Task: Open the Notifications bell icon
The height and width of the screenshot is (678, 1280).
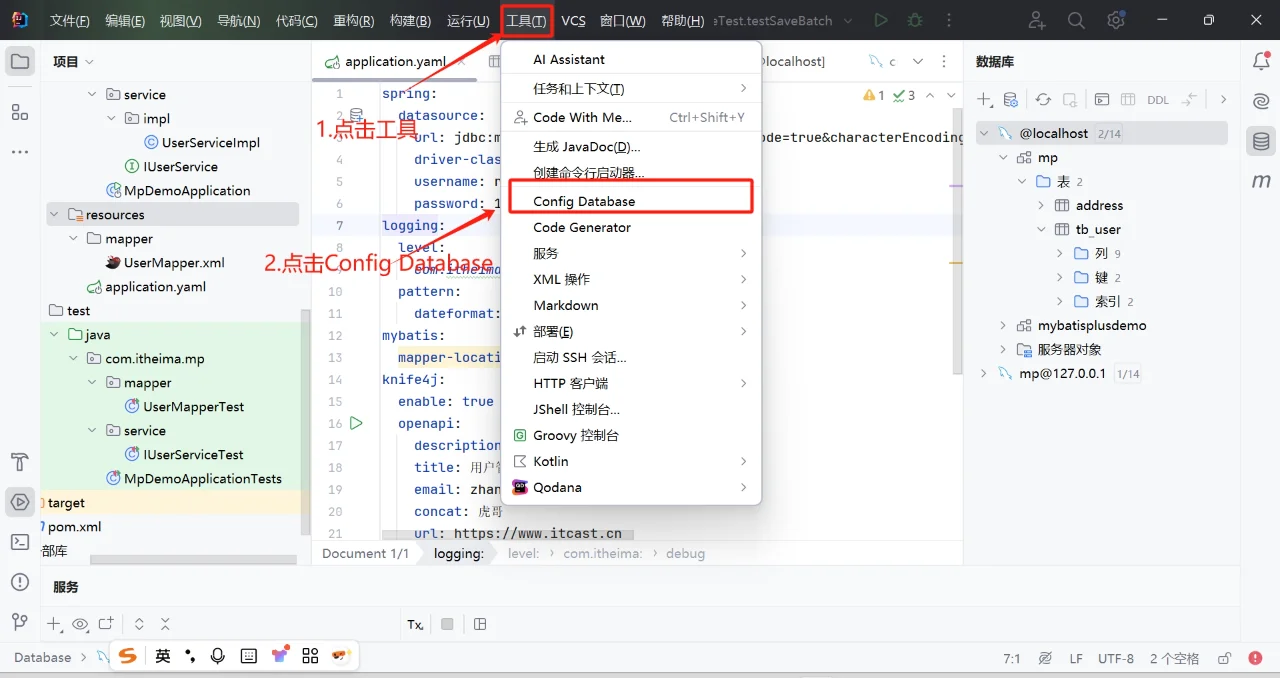Action: 1261,62
